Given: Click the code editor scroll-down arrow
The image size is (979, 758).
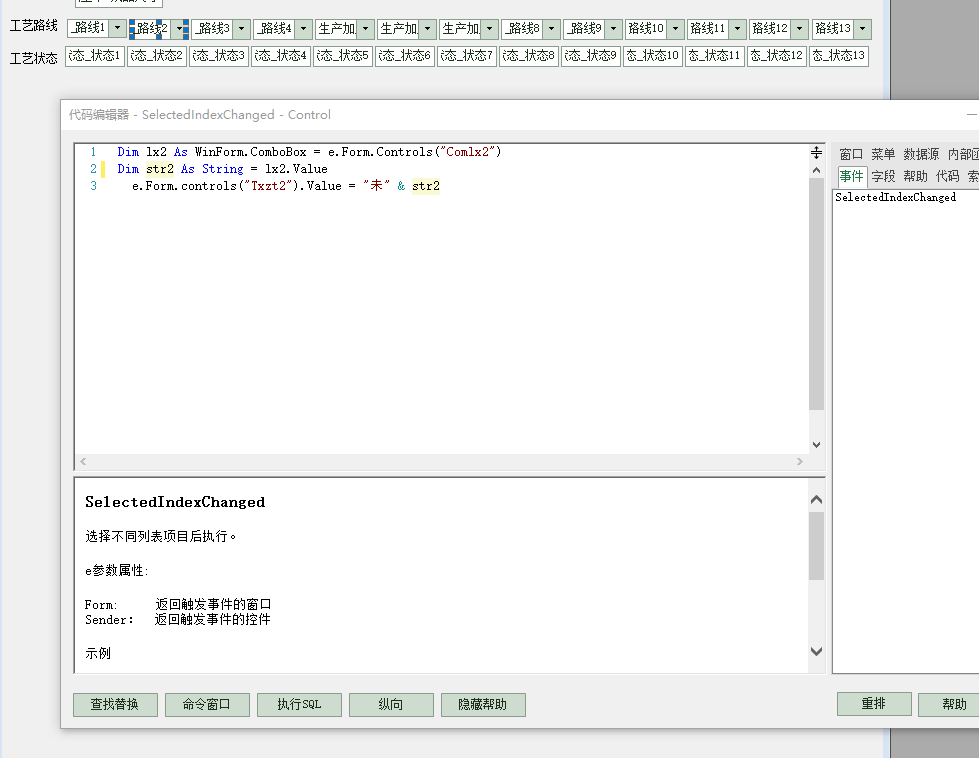Looking at the screenshot, I should tap(816, 445).
